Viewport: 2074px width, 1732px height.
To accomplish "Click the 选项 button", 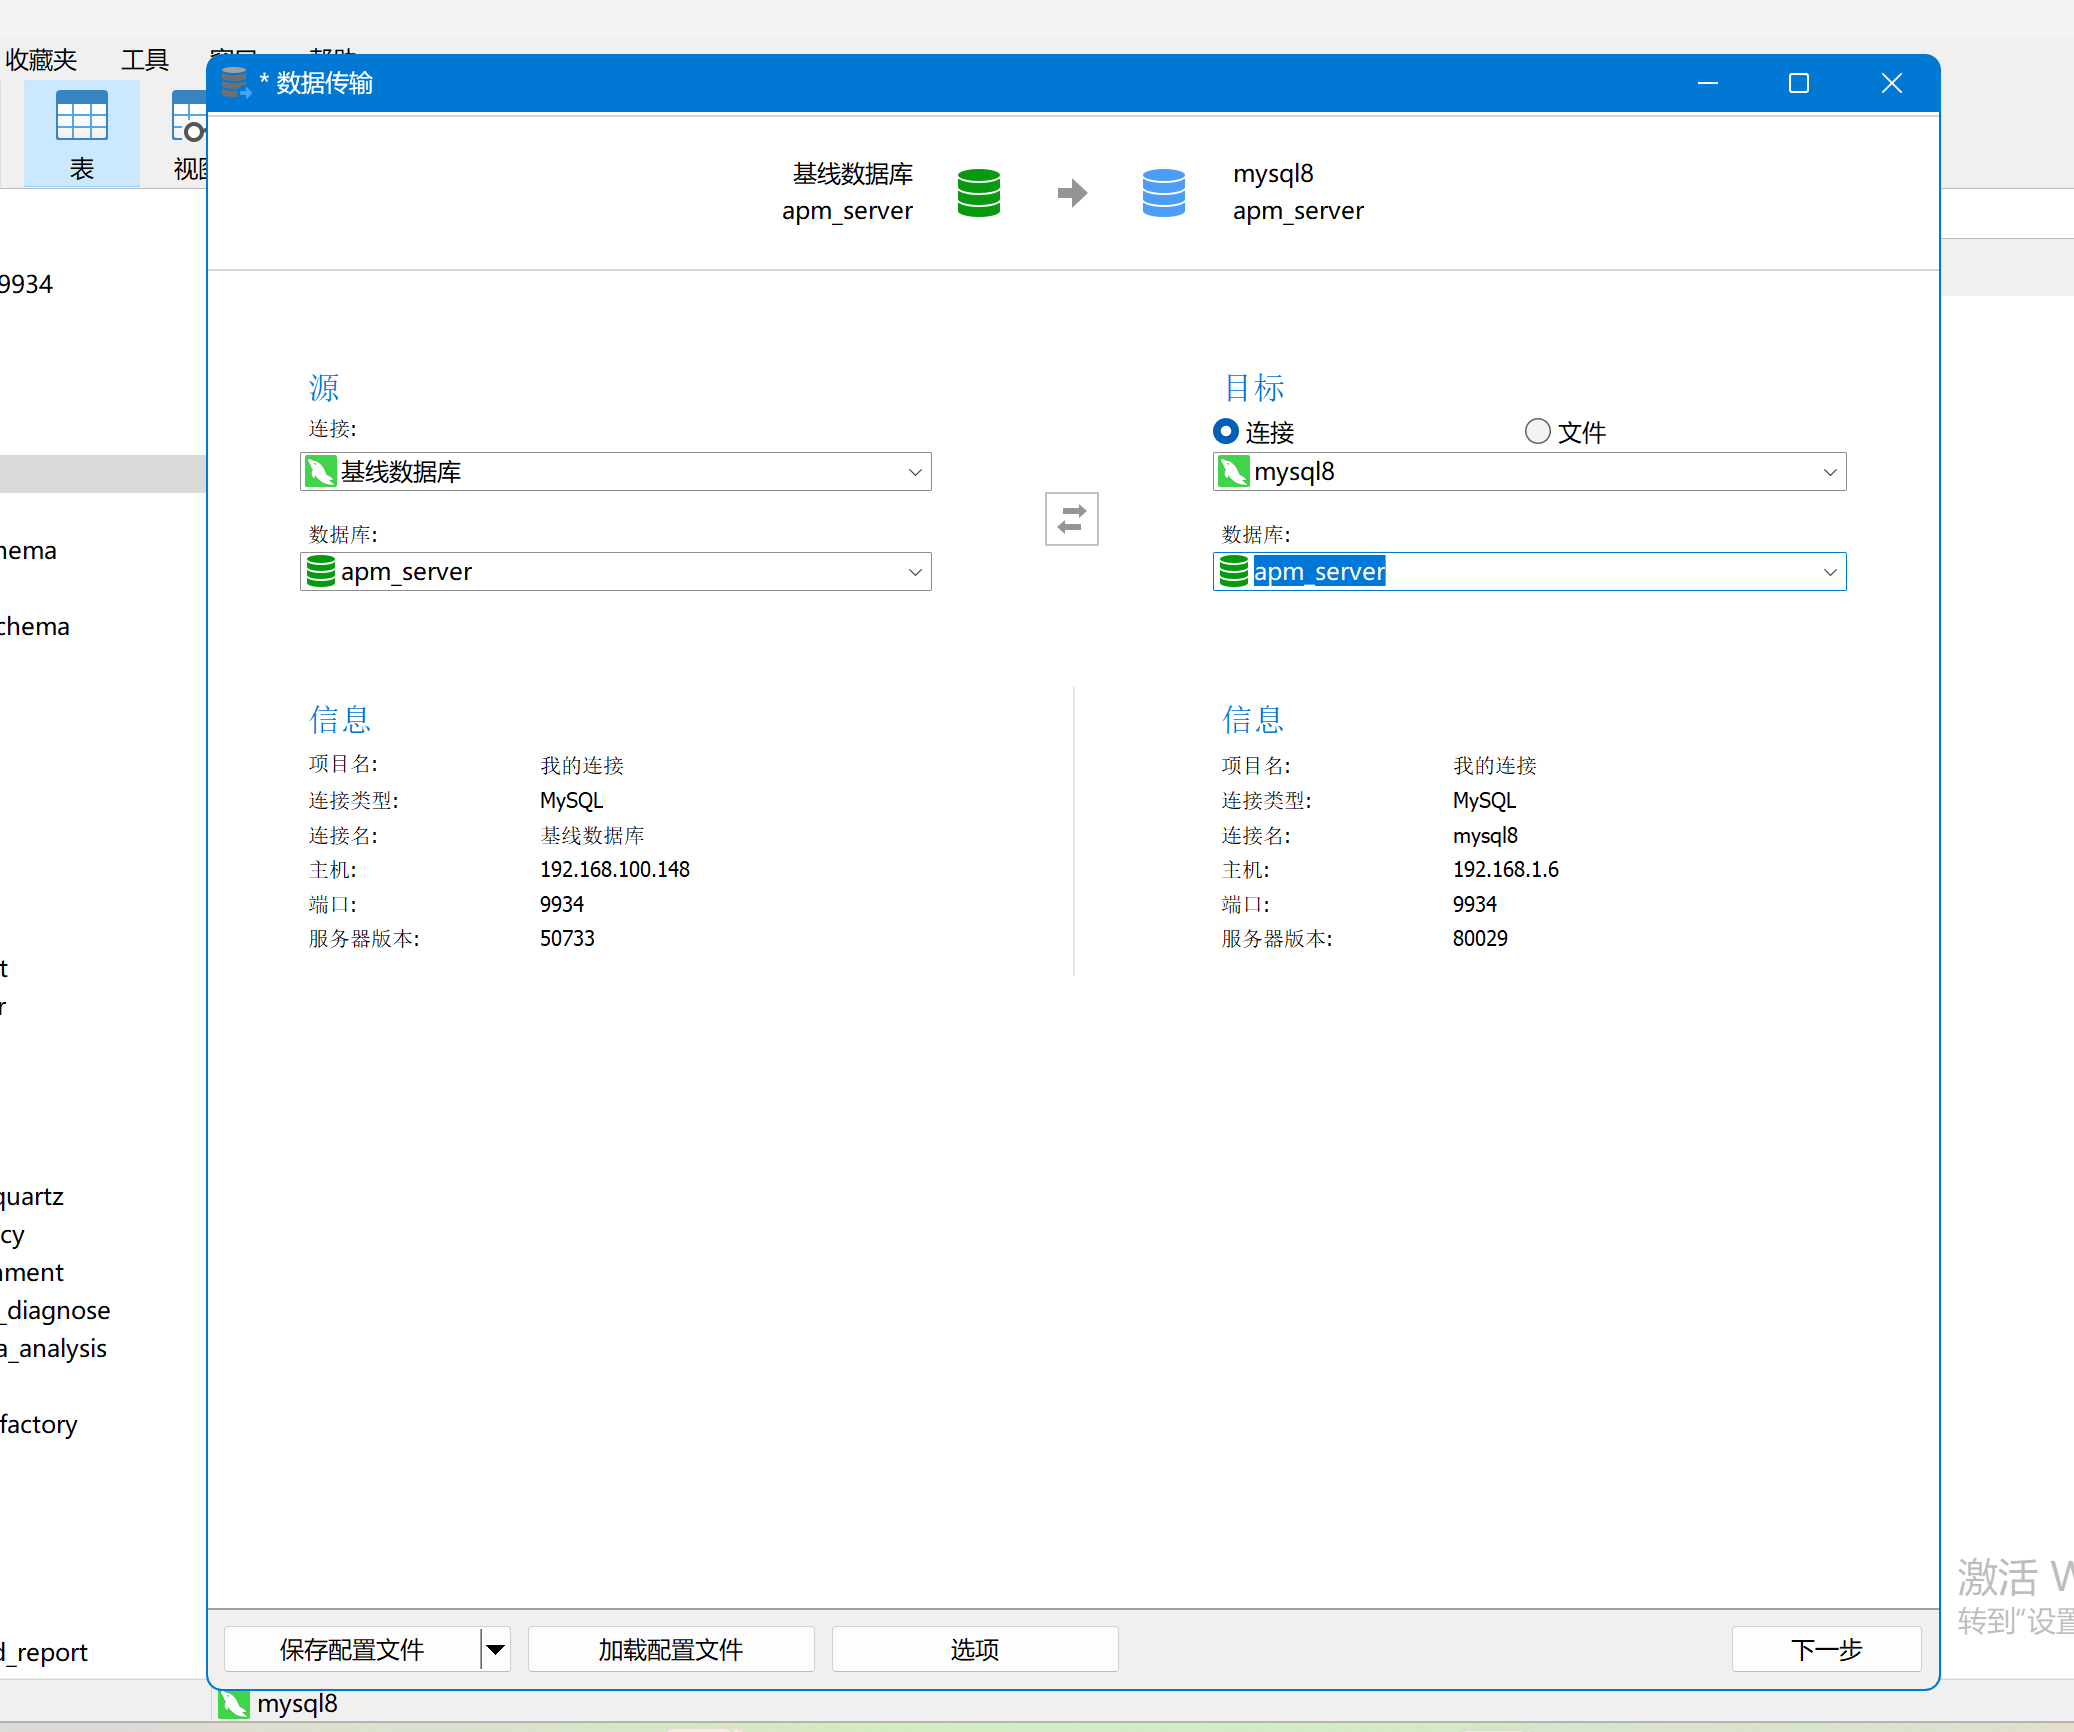I will click(x=974, y=1649).
